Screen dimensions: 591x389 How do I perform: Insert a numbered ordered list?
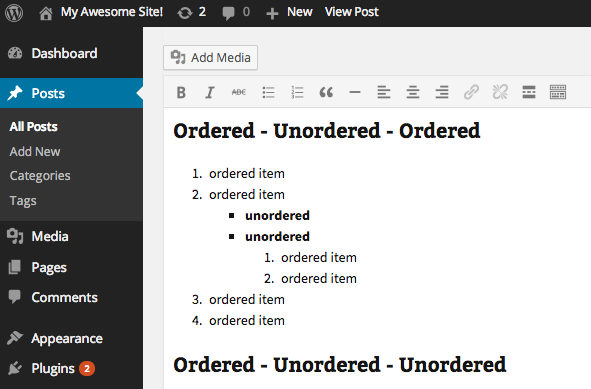pos(297,92)
